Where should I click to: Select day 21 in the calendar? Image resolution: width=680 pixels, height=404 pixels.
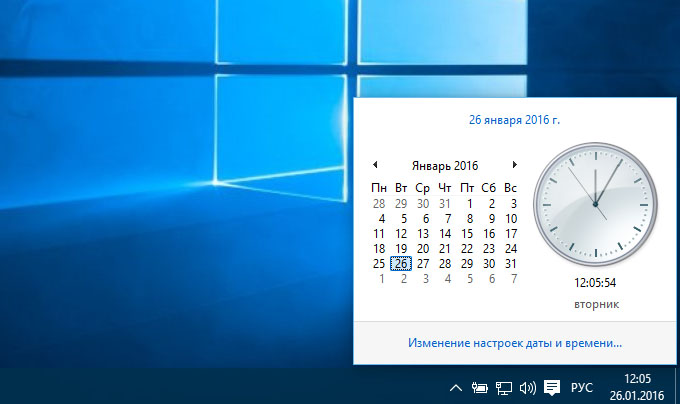coord(445,249)
